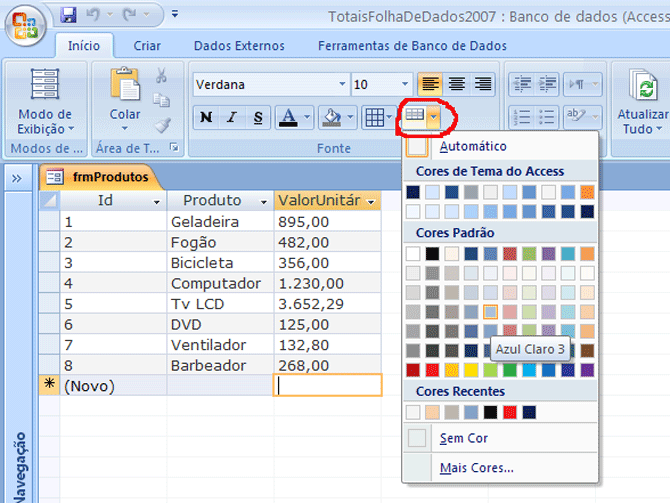Screen dimensions: 670x503
Task: Open the Criar ribbon tab
Action: coord(147,45)
